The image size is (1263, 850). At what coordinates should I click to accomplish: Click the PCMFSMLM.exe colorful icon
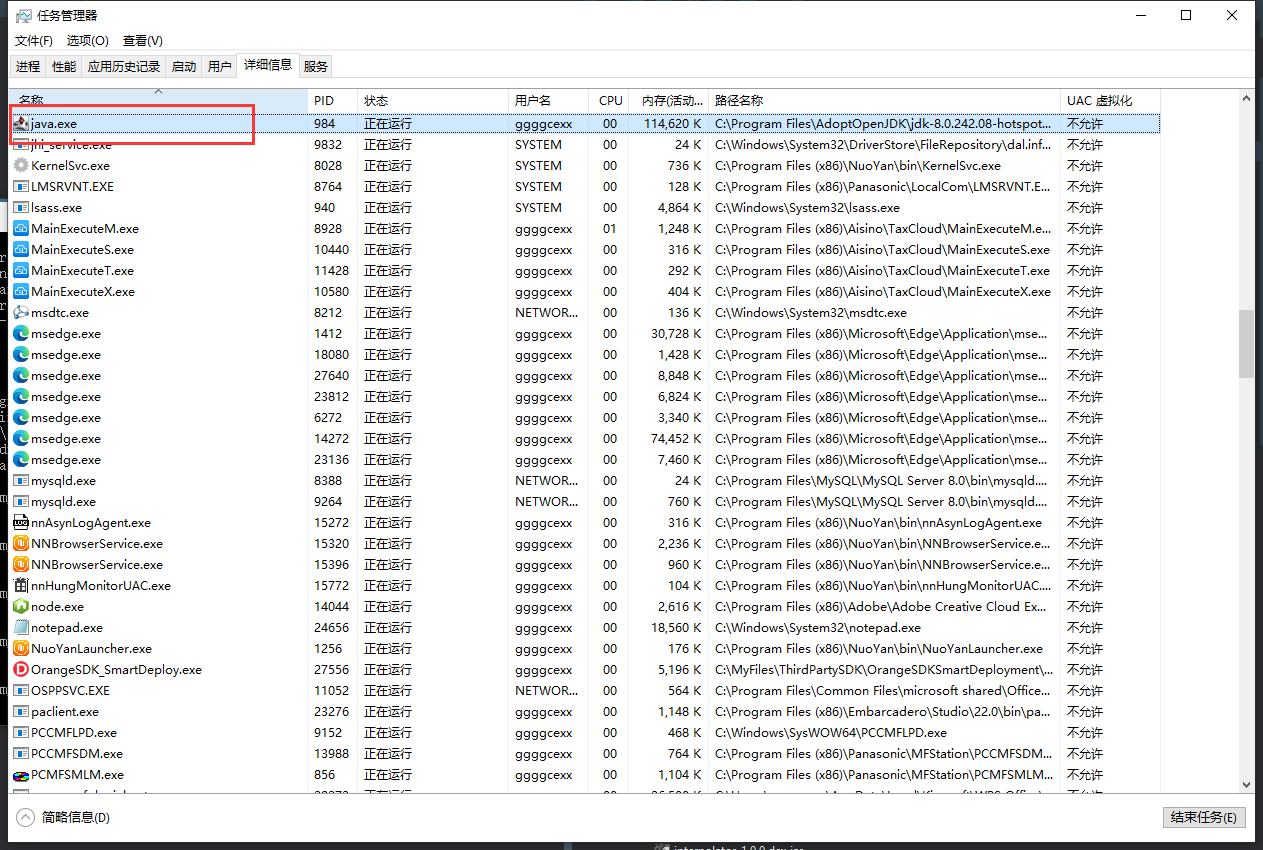tap(21, 775)
